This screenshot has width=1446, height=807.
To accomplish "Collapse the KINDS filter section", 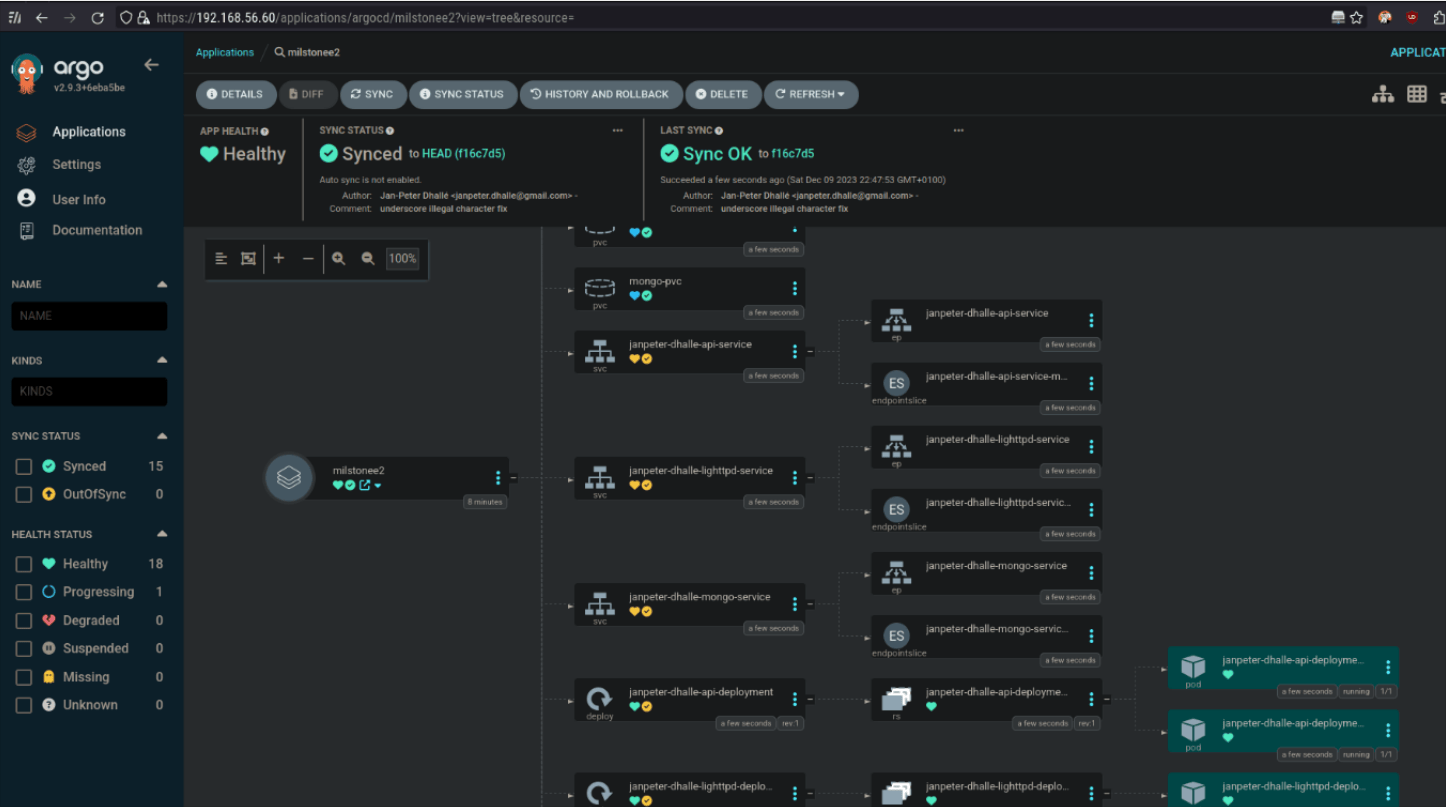I will [x=162, y=360].
